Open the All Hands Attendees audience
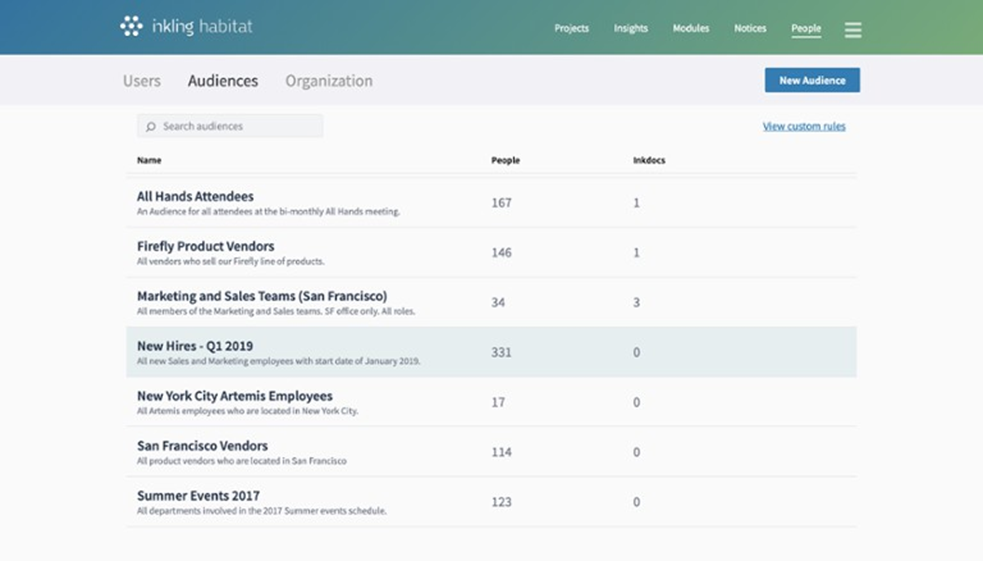983x561 pixels. point(195,197)
